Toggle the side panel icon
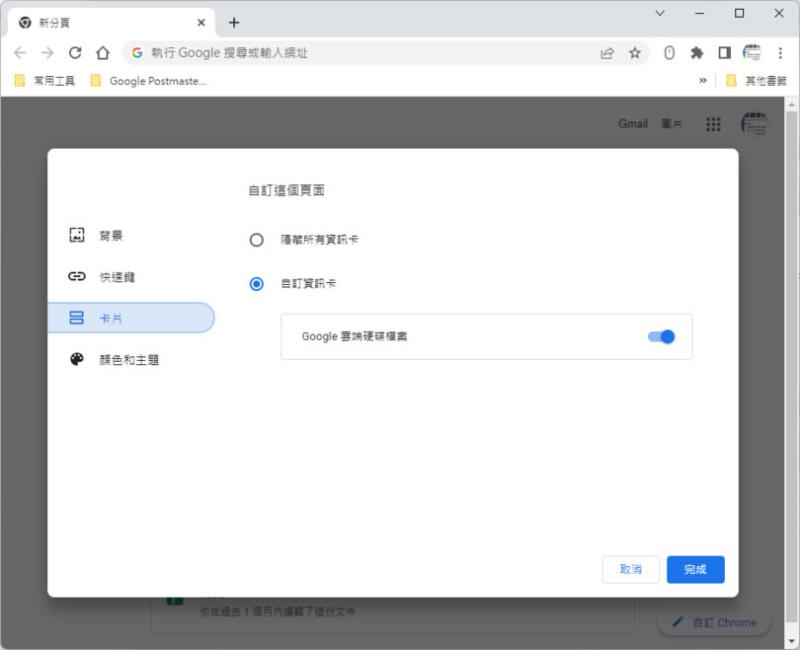The image size is (800, 650). click(x=724, y=53)
